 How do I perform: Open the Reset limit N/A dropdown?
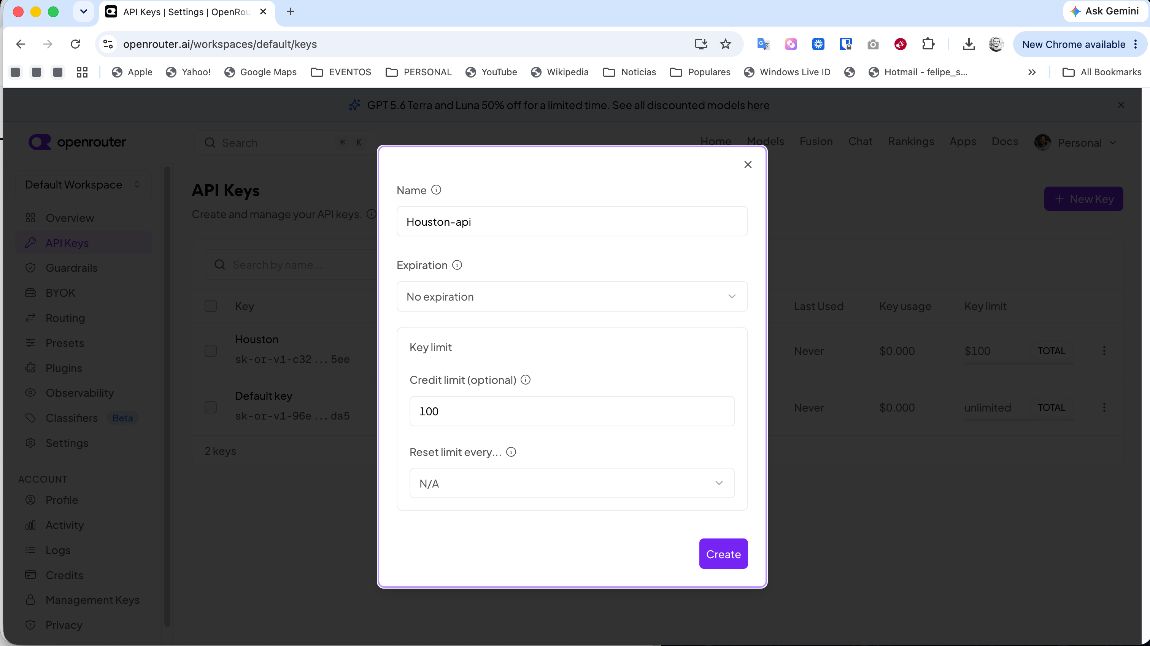[x=572, y=483]
